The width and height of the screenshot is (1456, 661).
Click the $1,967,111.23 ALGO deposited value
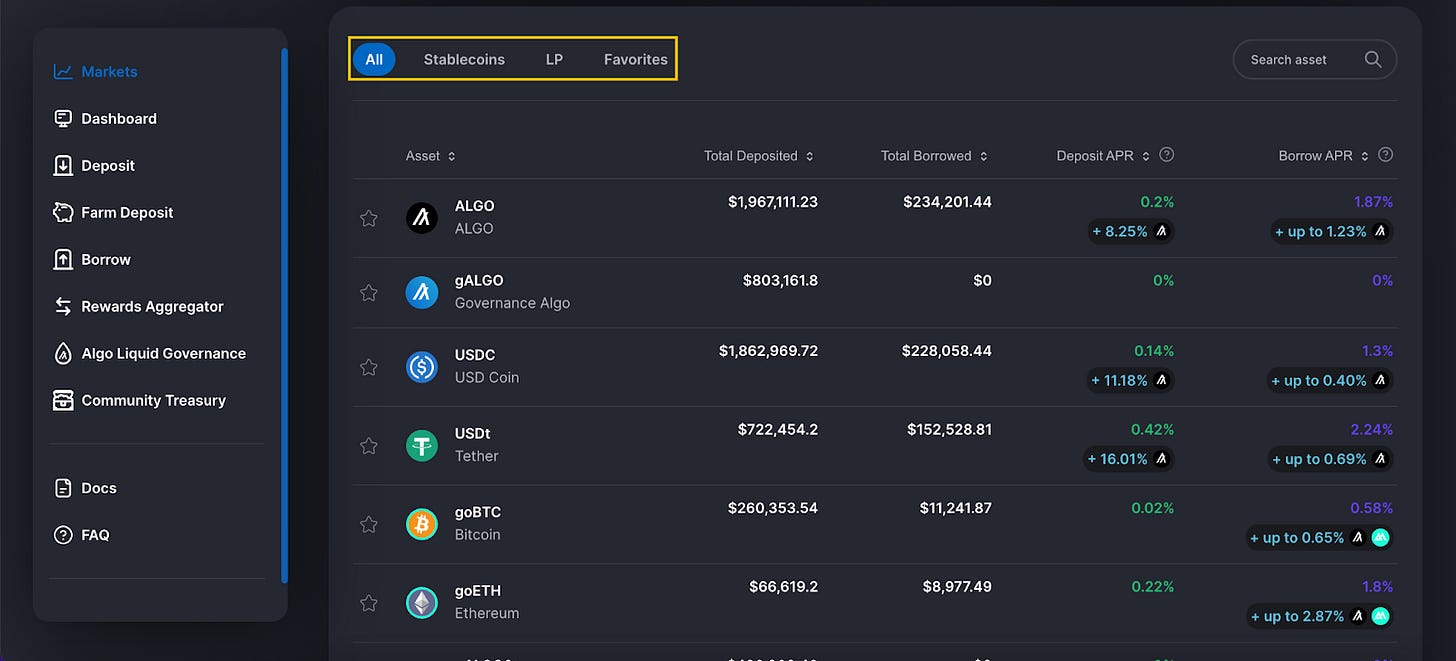[x=773, y=202]
